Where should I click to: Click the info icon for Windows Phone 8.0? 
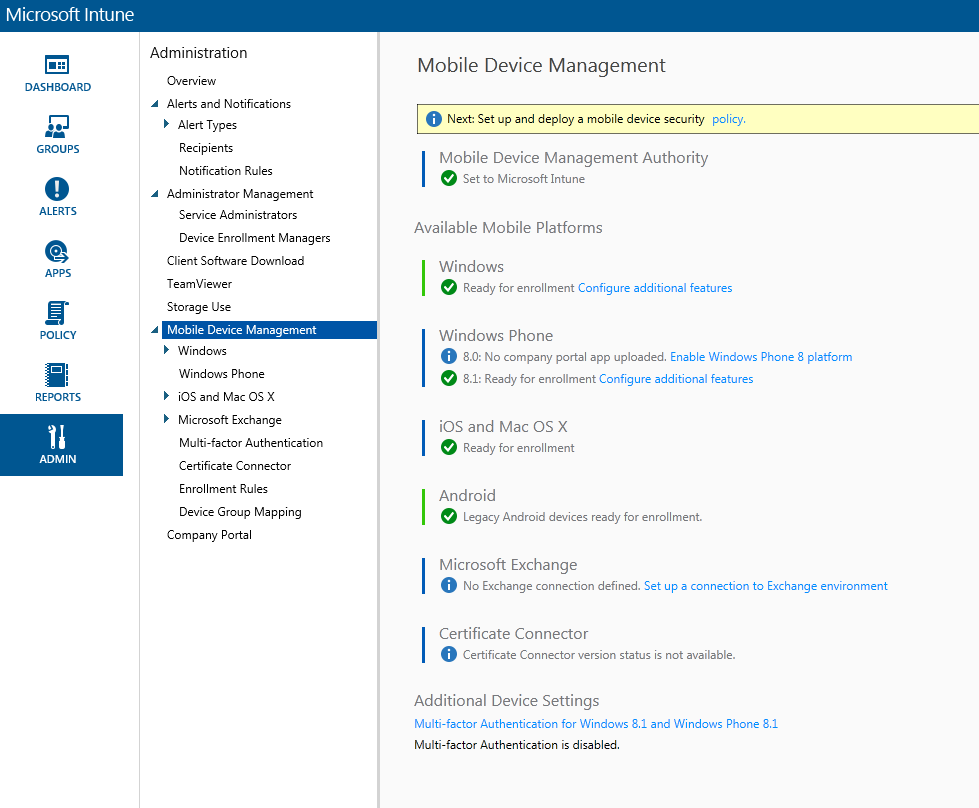[x=449, y=356]
